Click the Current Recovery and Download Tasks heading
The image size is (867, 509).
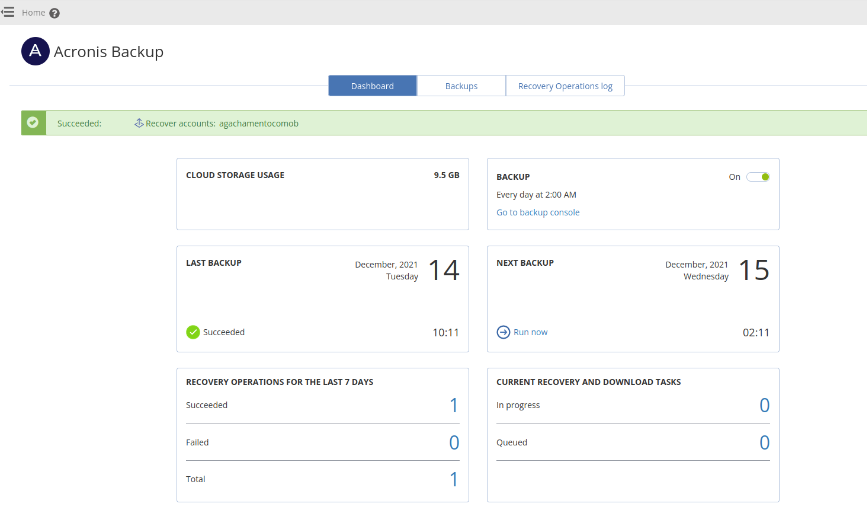[x=588, y=382]
